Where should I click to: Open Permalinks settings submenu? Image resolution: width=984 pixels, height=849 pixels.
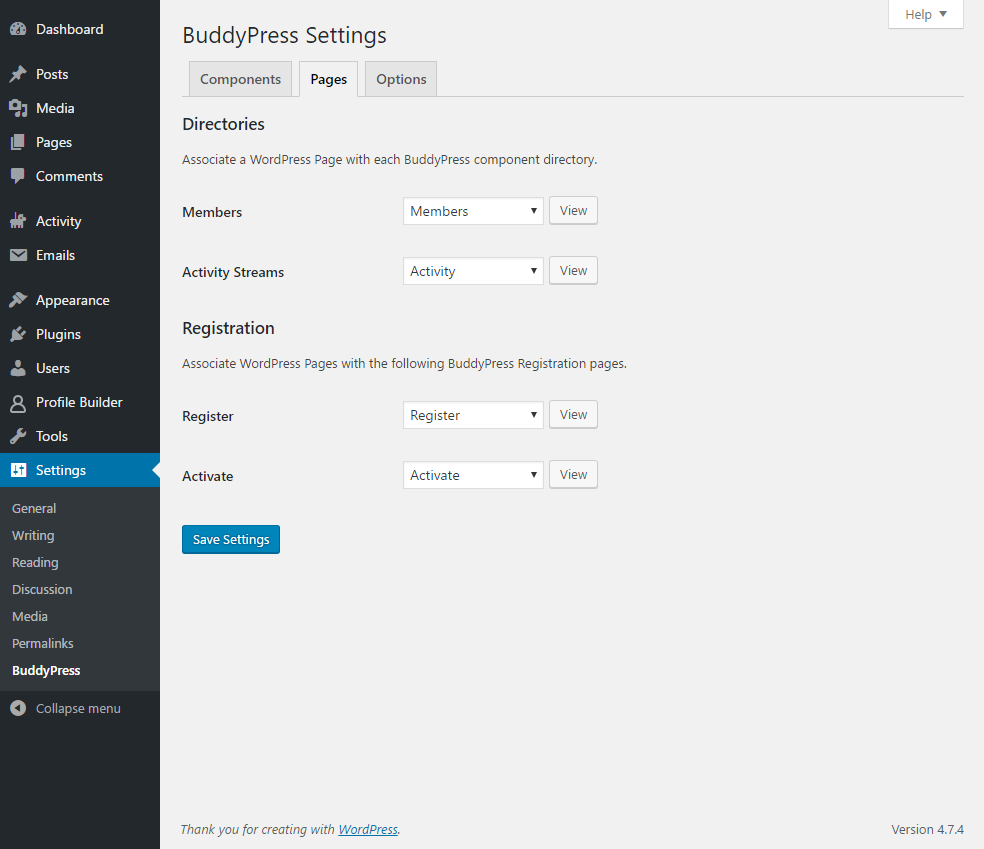(43, 643)
